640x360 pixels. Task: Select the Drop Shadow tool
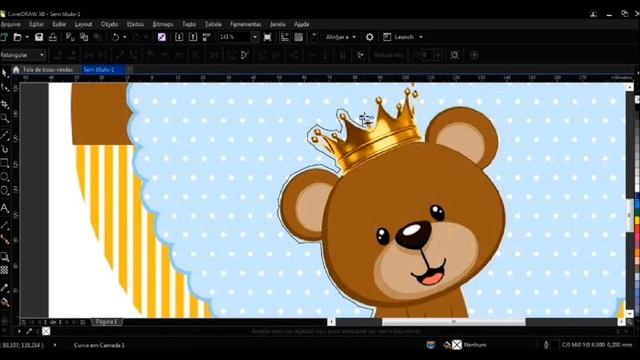[5, 257]
